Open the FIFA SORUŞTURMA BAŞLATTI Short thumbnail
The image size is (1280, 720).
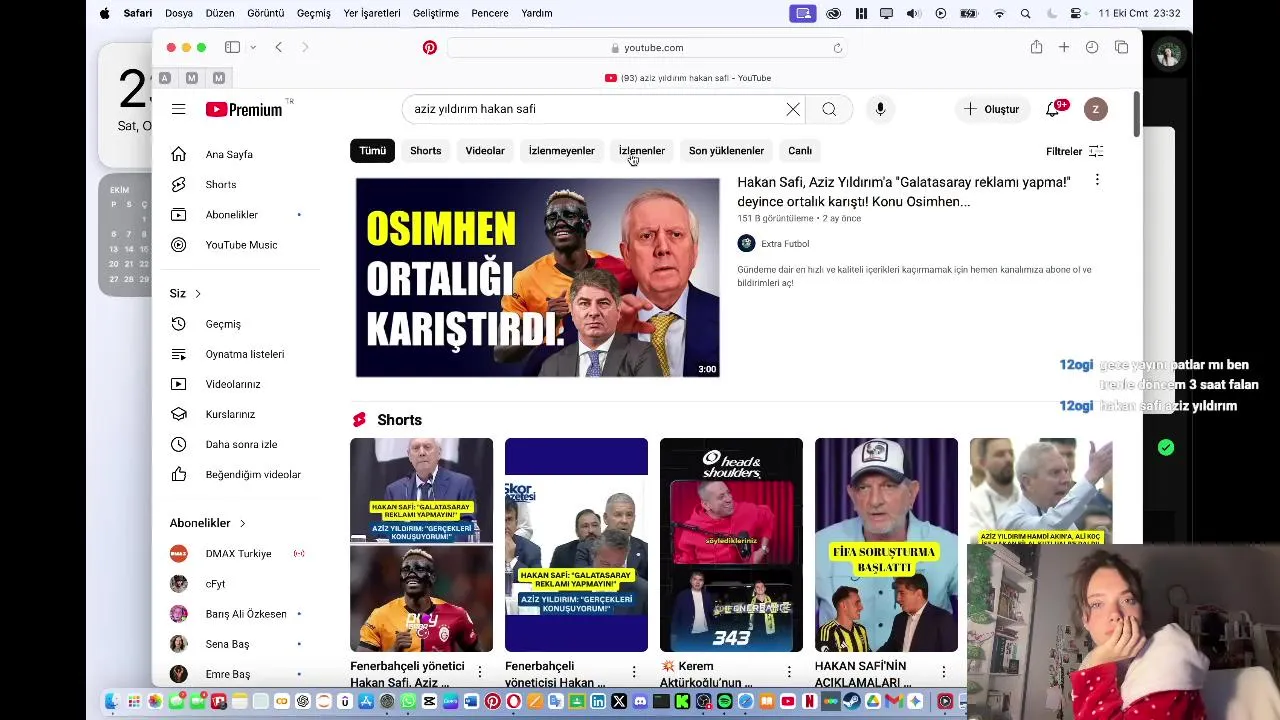[x=886, y=545]
